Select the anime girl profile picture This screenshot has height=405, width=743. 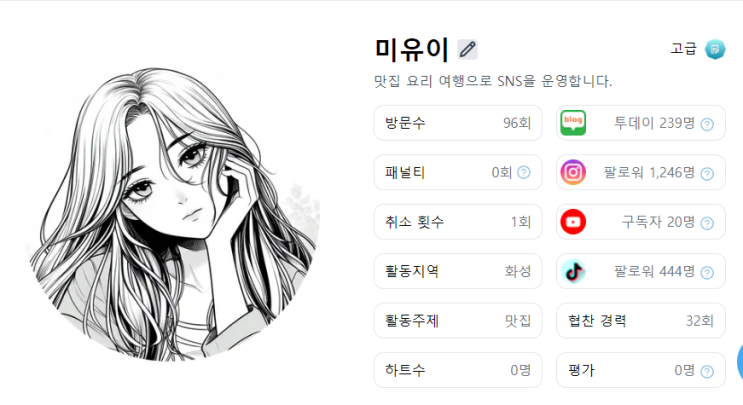point(172,214)
